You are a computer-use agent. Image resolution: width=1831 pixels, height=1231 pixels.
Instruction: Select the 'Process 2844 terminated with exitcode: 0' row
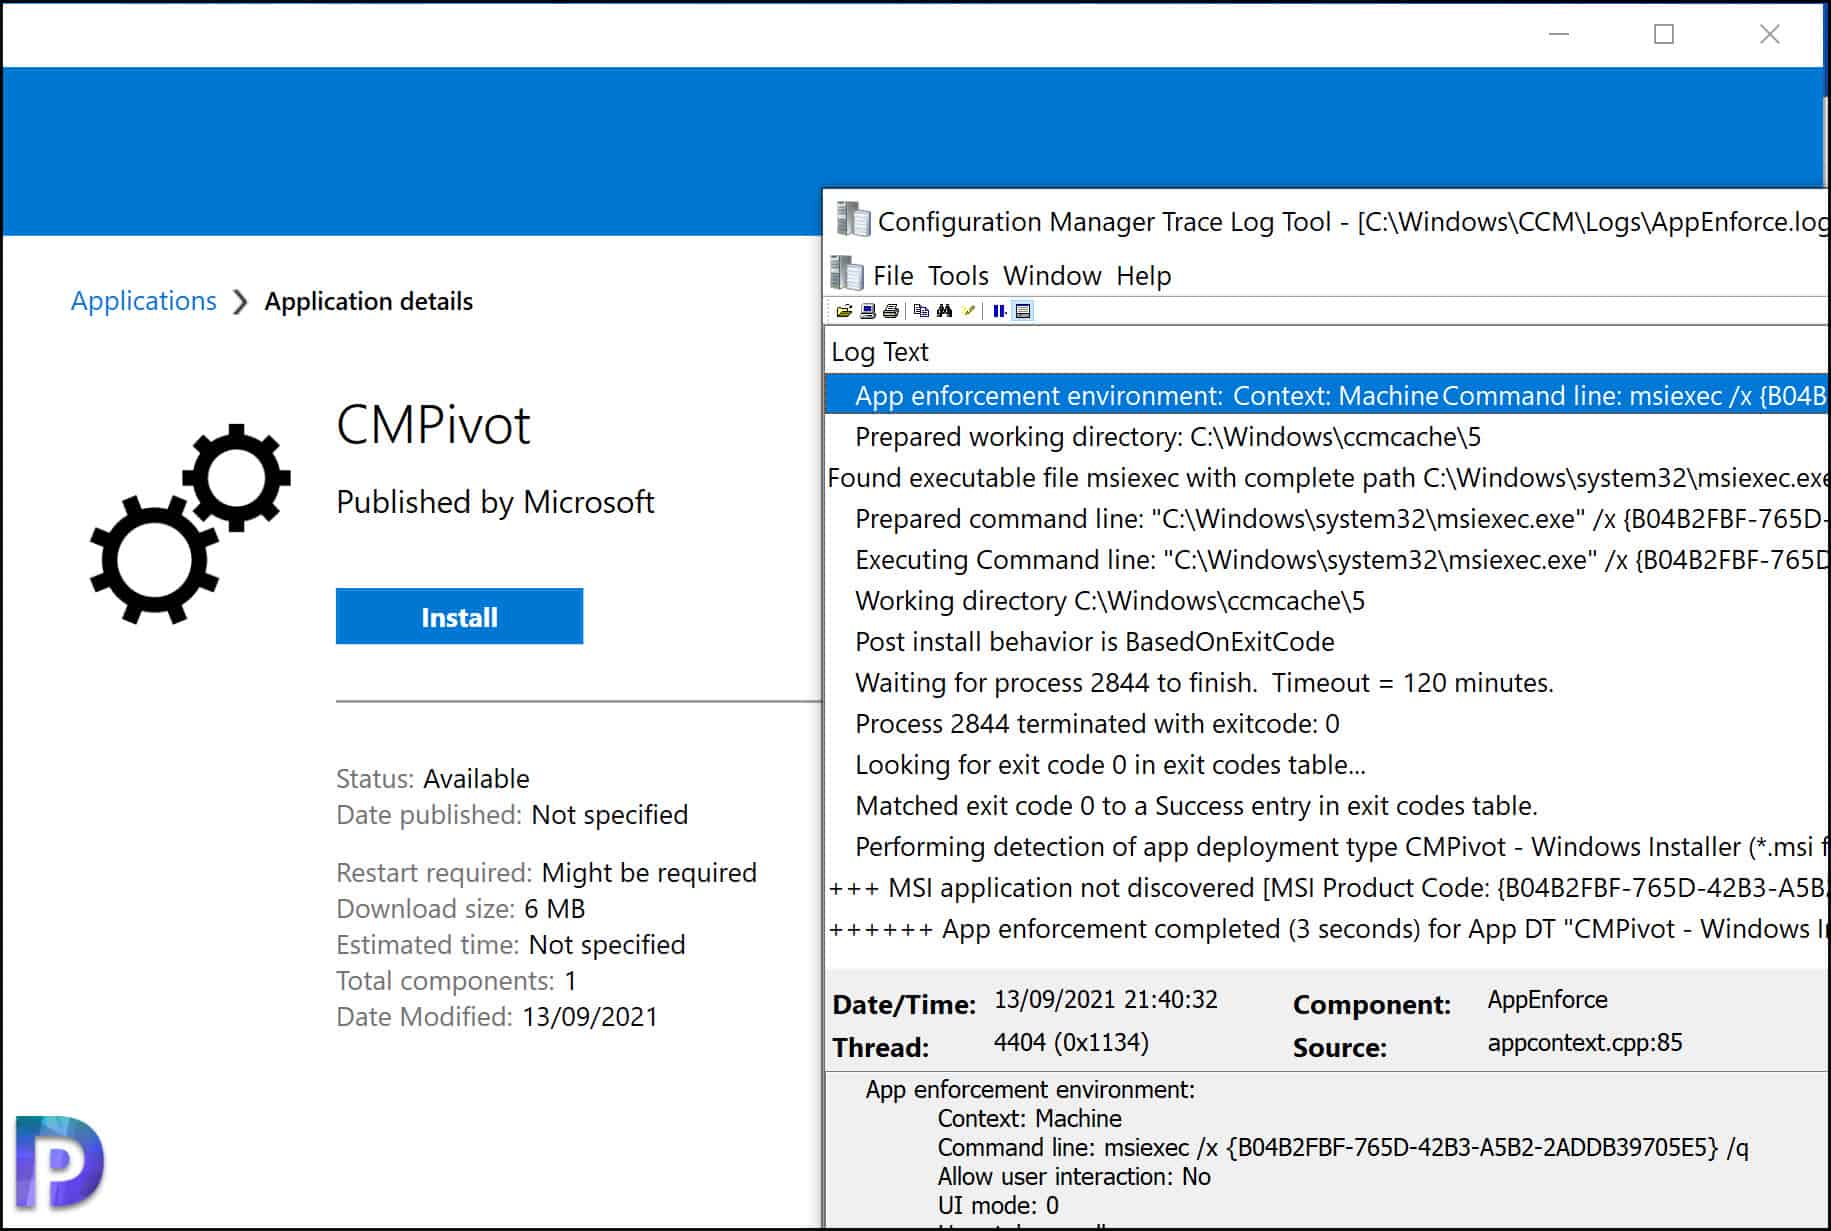[1326, 724]
